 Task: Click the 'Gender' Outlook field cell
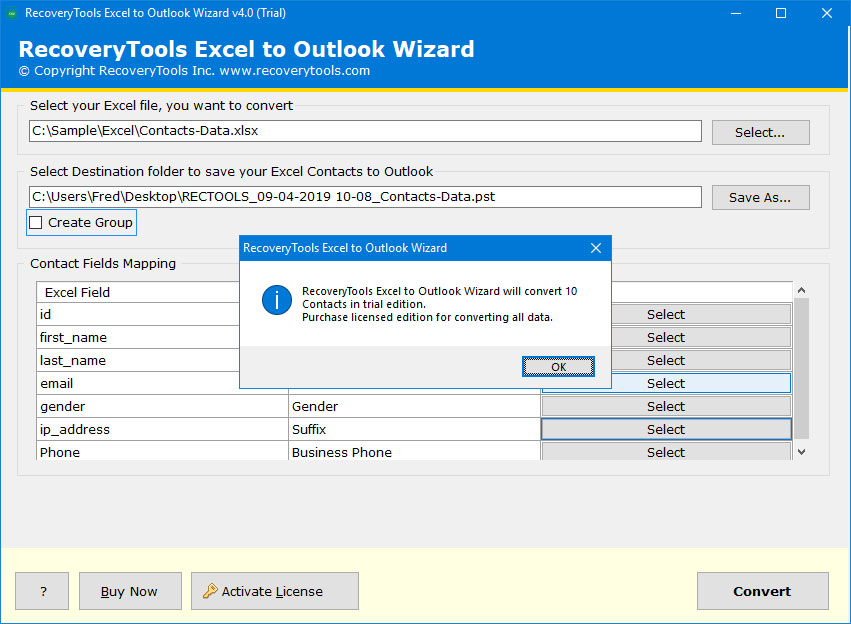click(x=414, y=406)
